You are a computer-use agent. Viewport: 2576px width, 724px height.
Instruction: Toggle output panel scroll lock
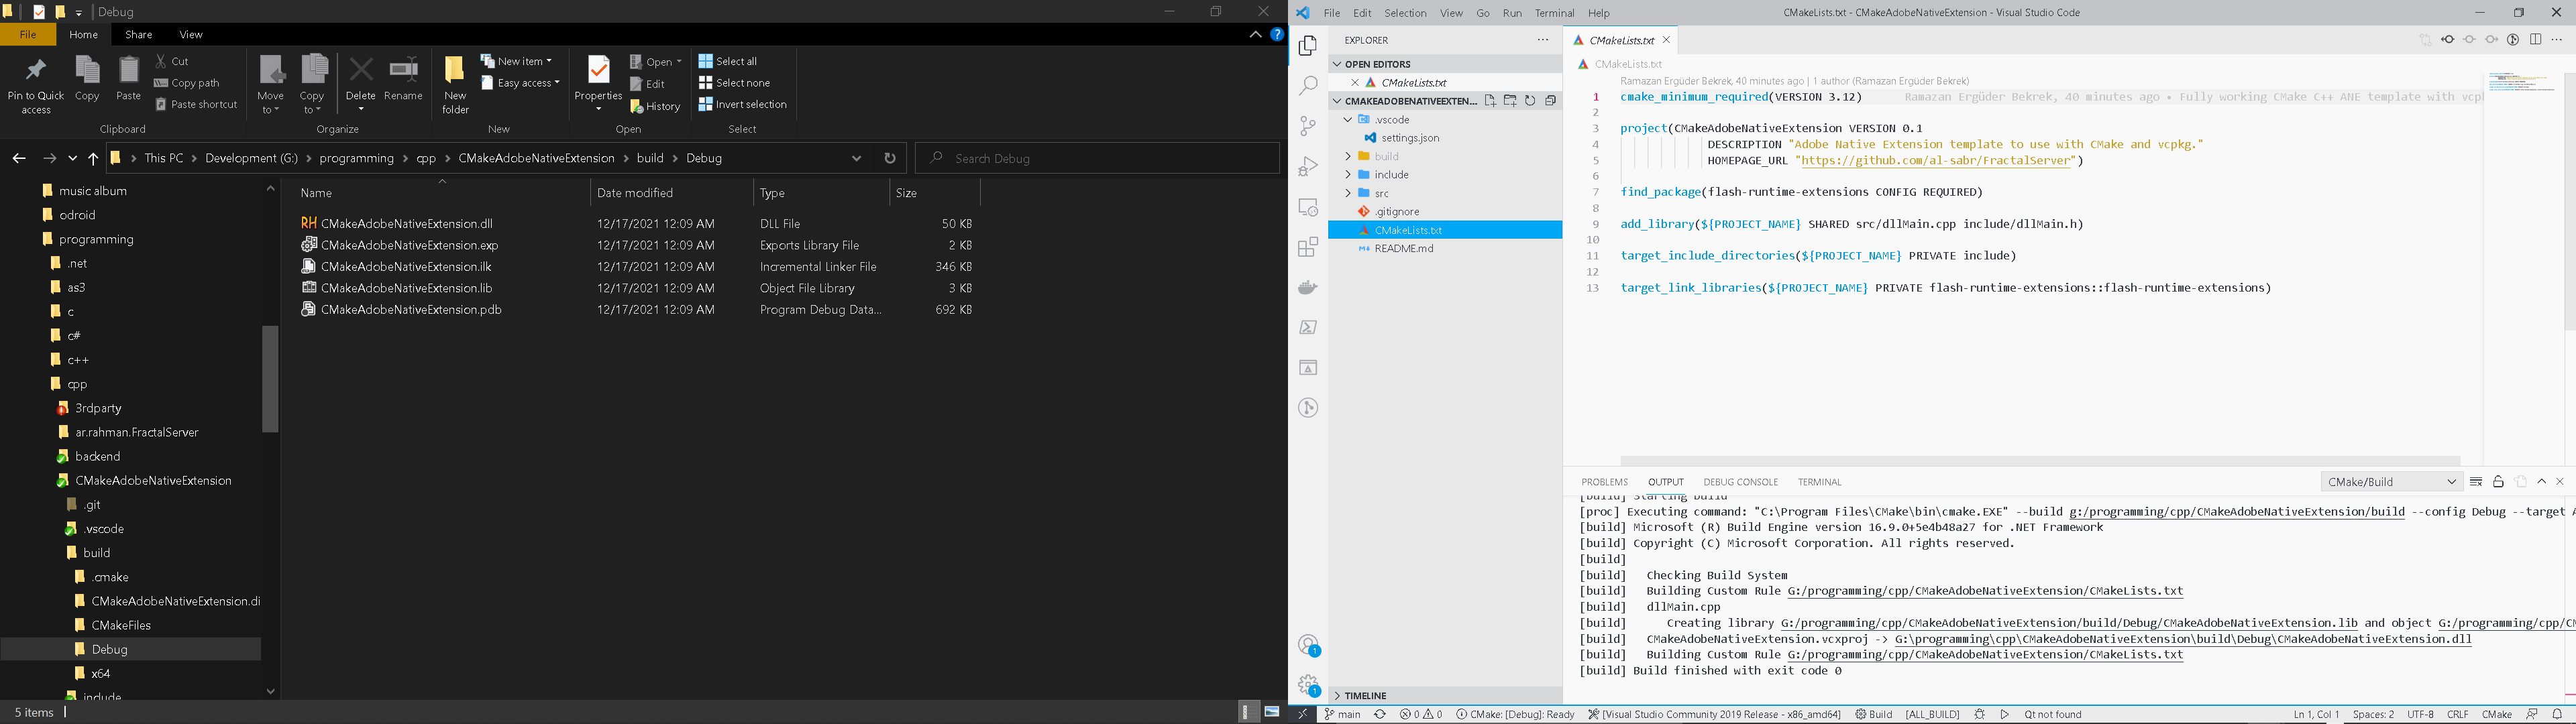pyautogui.click(x=2498, y=482)
